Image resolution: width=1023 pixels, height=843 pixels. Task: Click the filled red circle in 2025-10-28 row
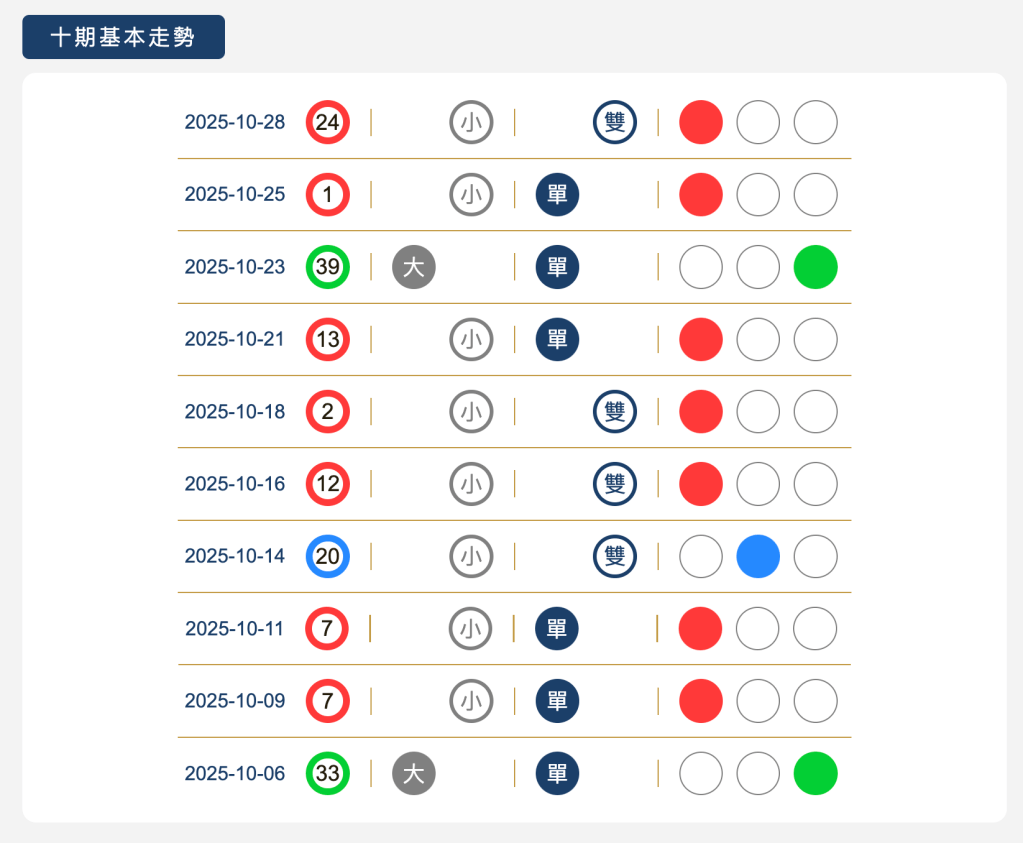pyautogui.click(x=701, y=122)
